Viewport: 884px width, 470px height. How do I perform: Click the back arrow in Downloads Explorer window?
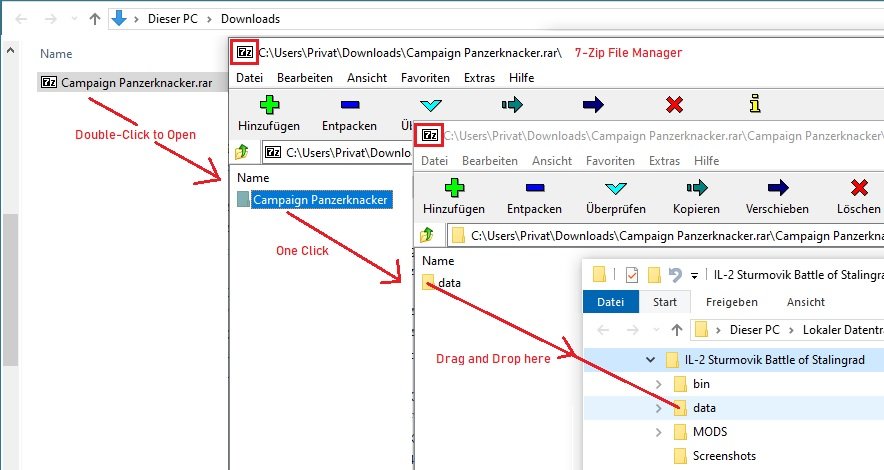click(x=21, y=19)
